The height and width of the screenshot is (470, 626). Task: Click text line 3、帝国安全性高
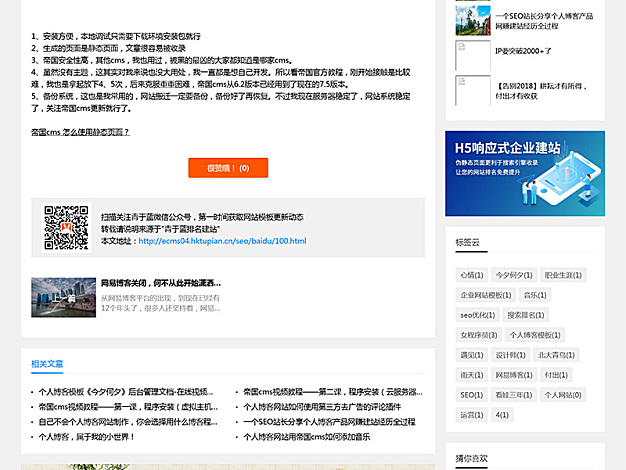162,60
